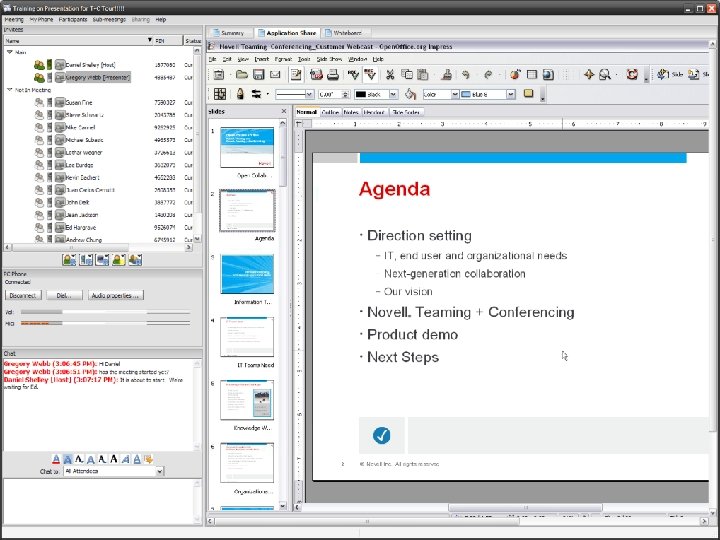Open the Color area style dropdown
This screenshot has width=720, height=540.
(x=455, y=94)
